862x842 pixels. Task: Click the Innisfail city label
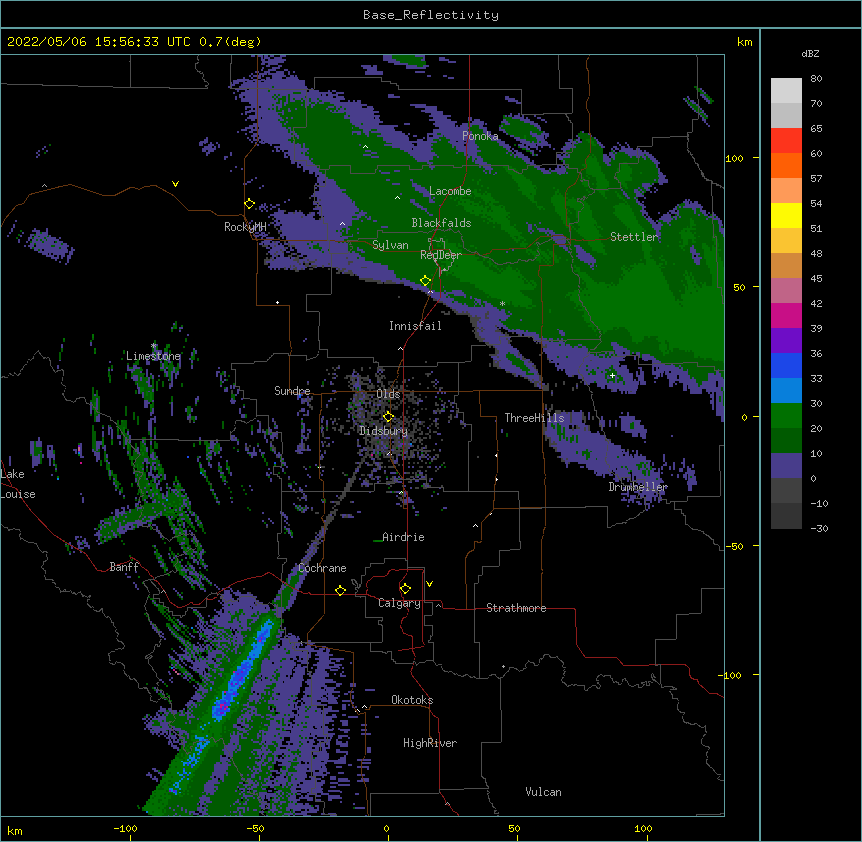(x=415, y=326)
